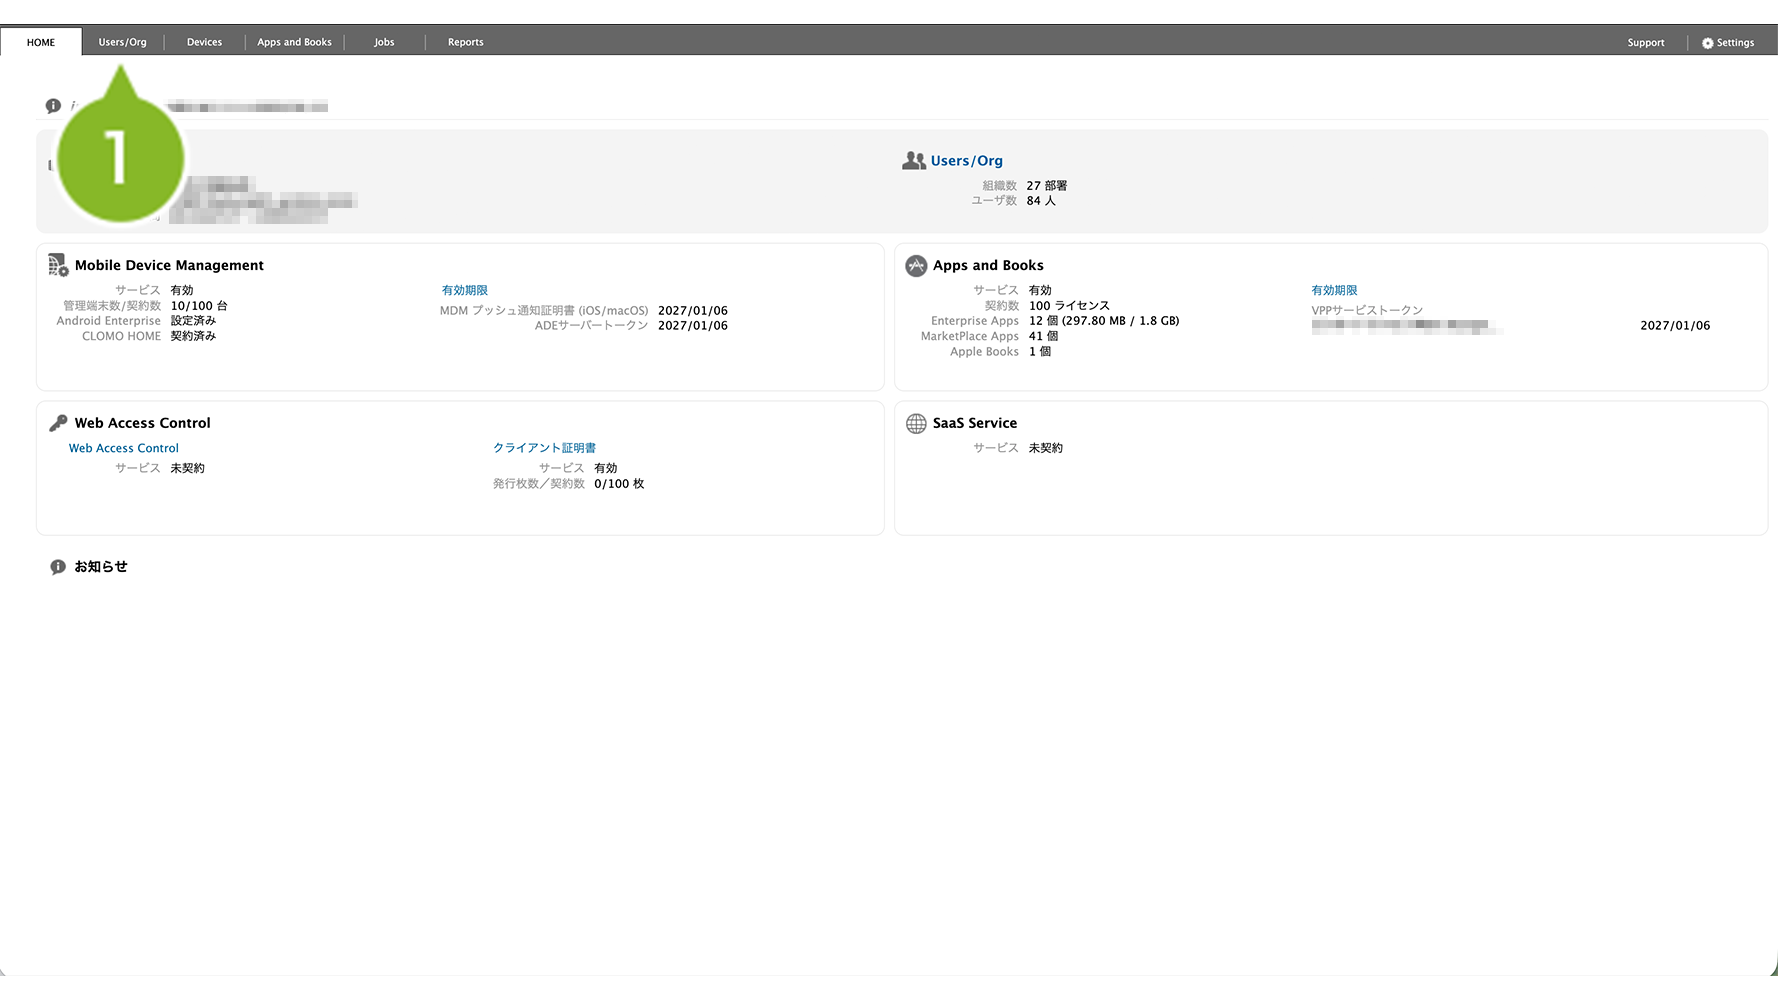Click 有効期限 link in Mobile Device Management
The width and height of the screenshot is (1778, 1000).
coord(464,290)
